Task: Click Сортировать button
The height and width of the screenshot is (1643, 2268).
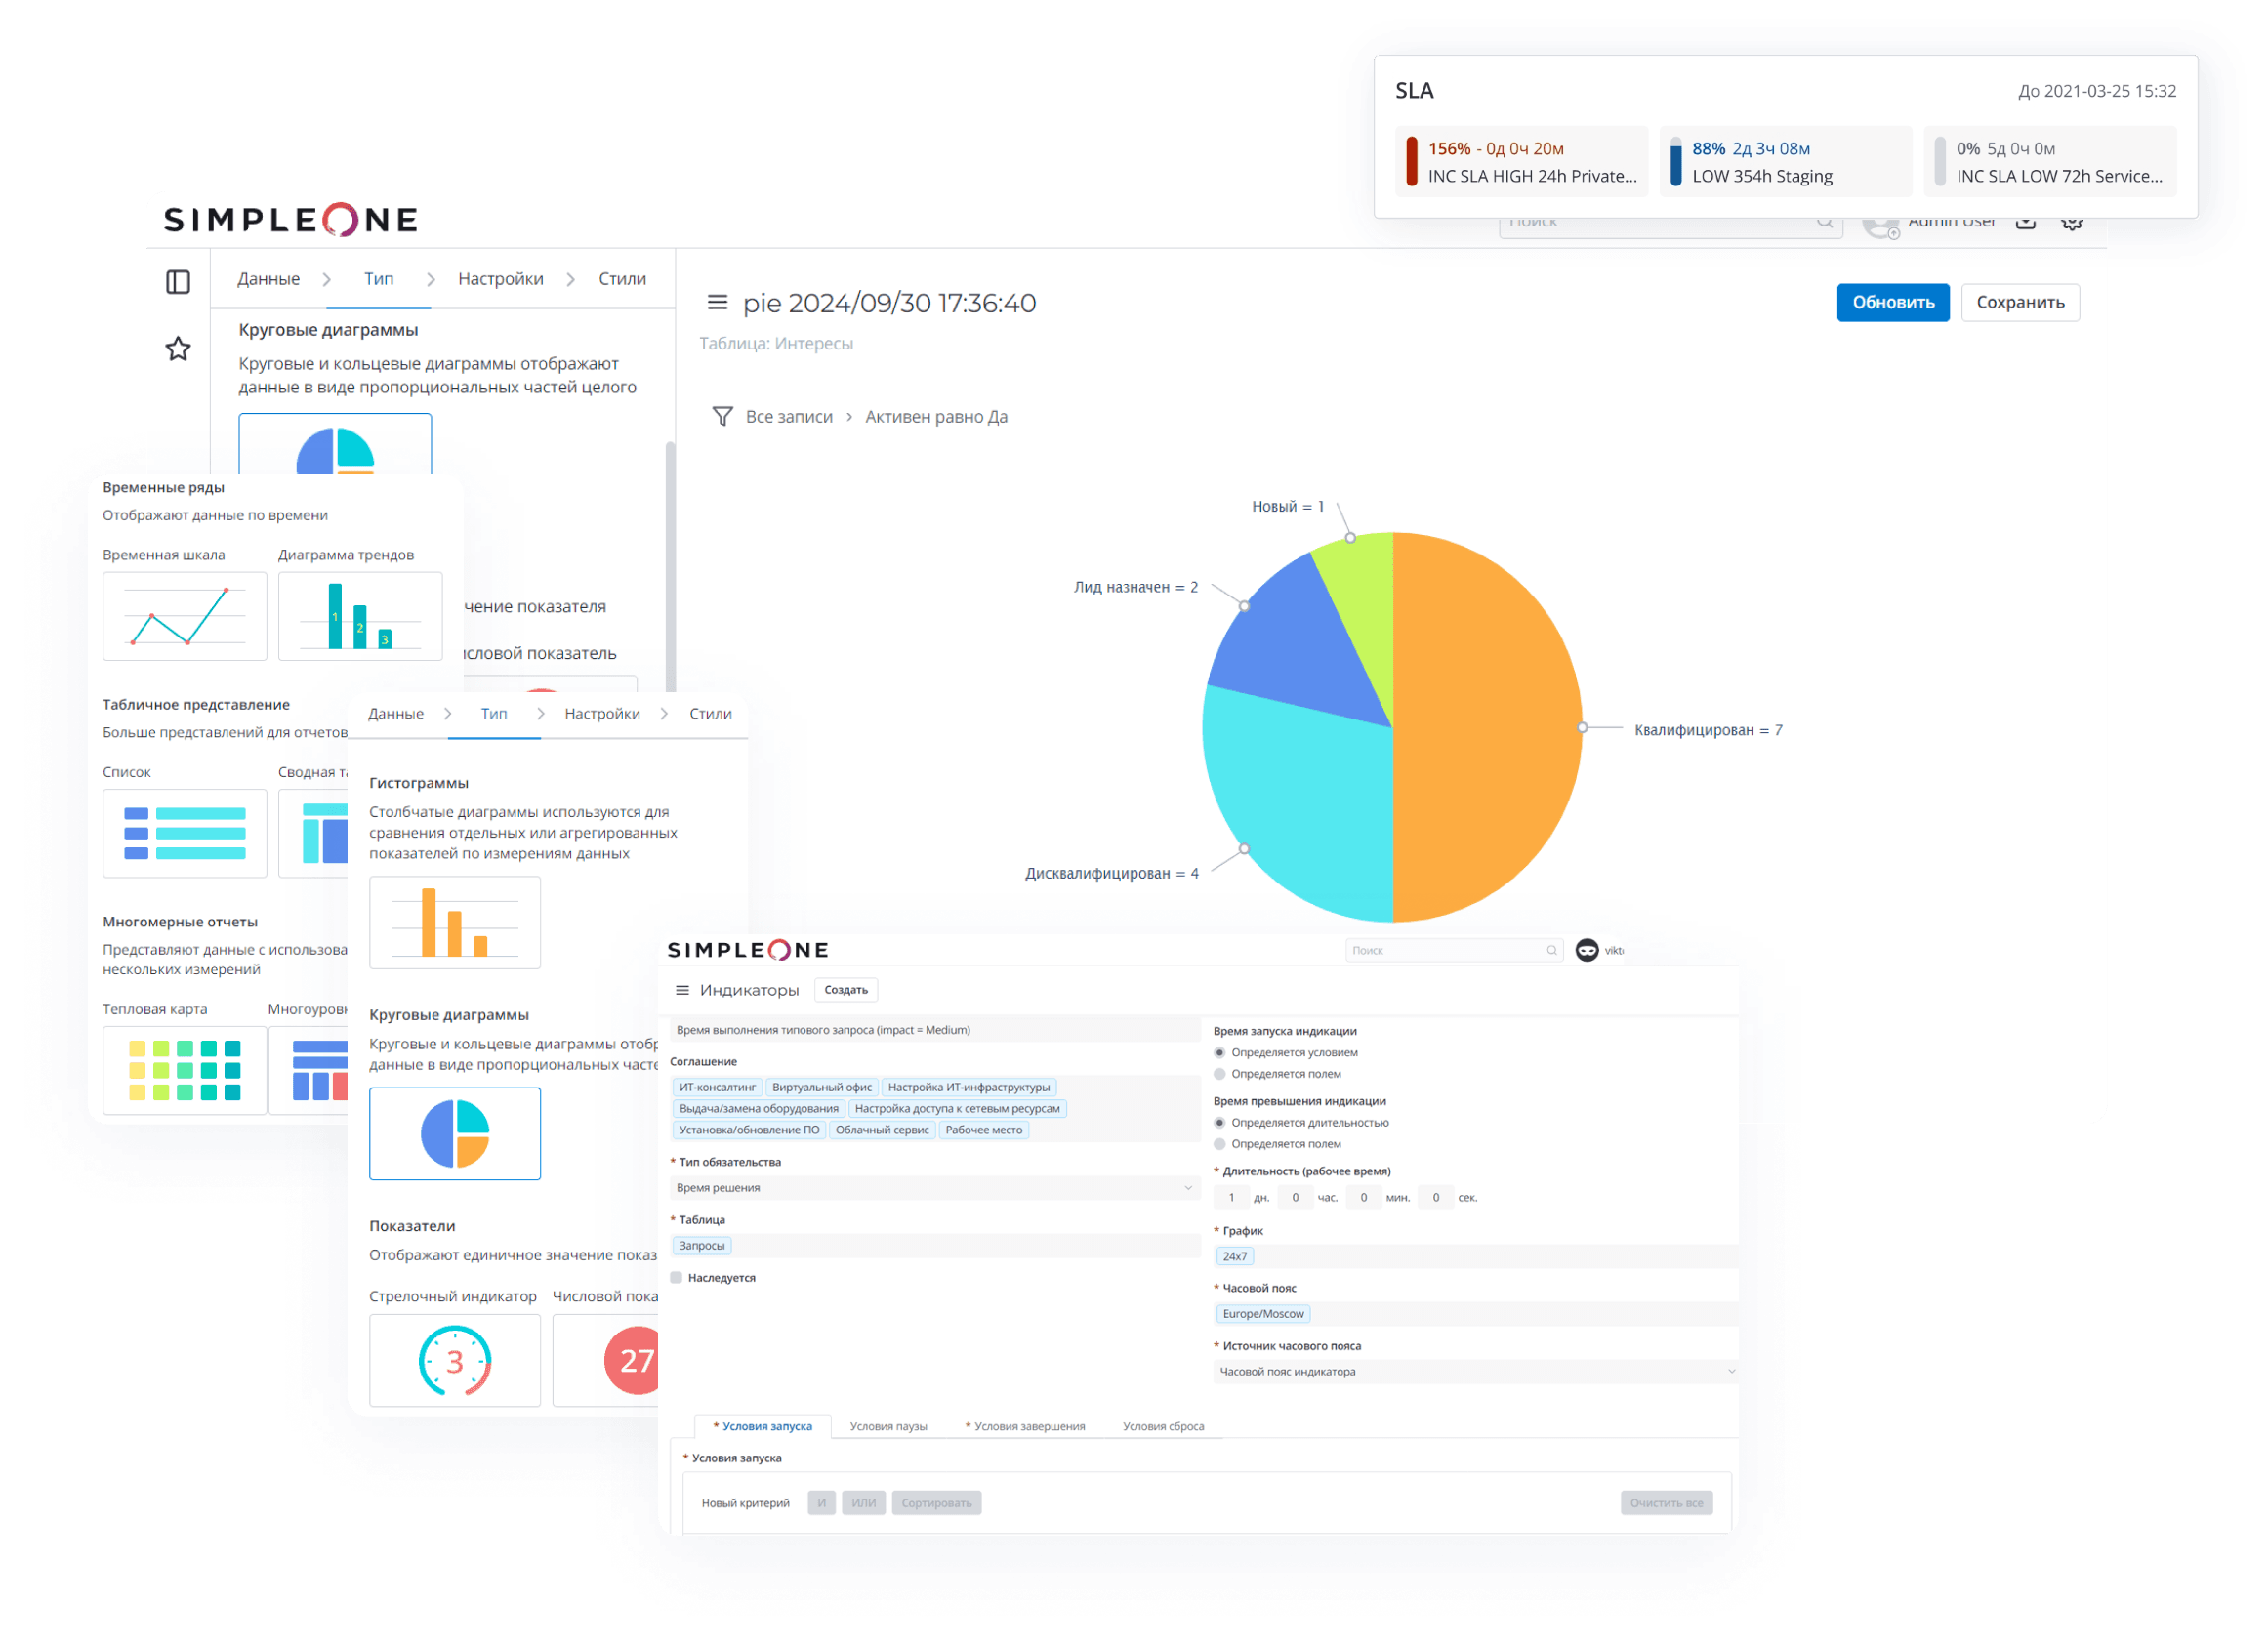Action: click(936, 1502)
